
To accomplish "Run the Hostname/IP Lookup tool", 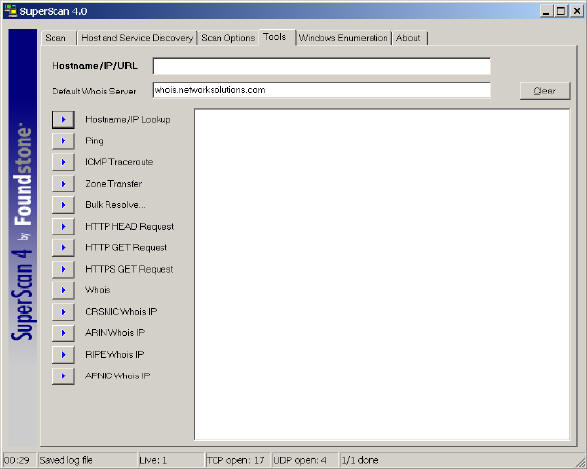I will pyautogui.click(x=63, y=120).
